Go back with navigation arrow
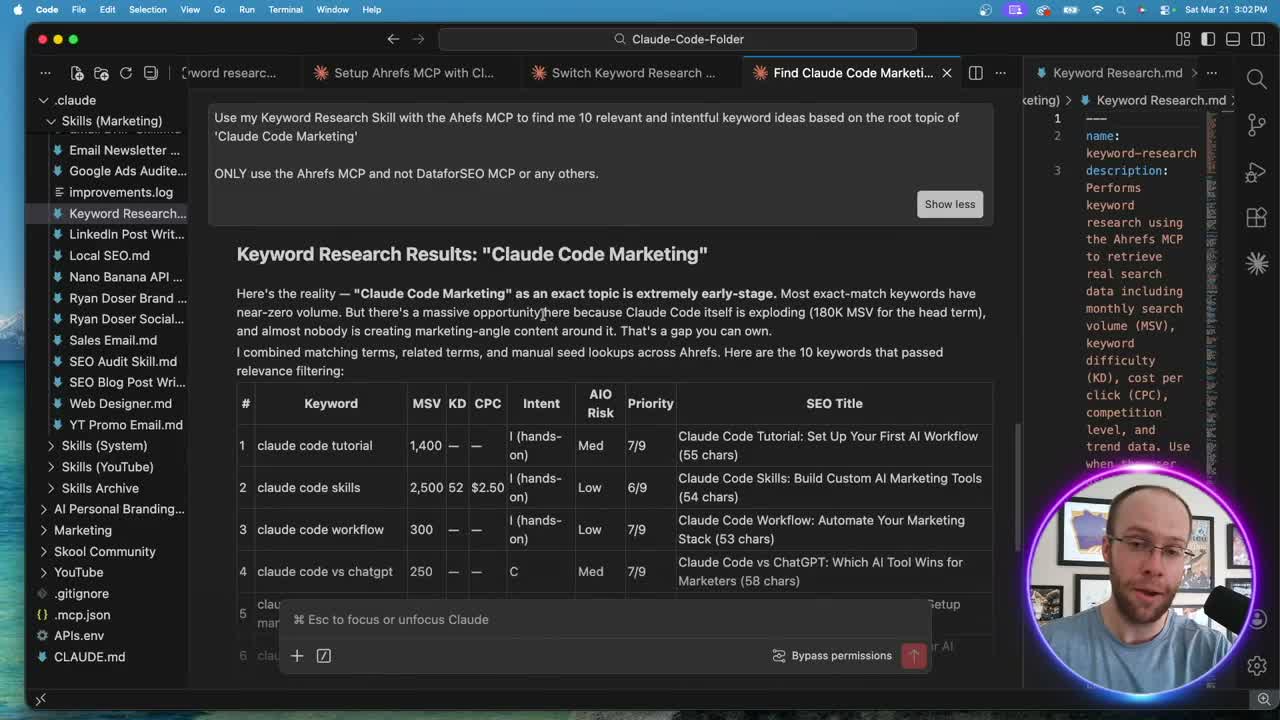The height and width of the screenshot is (720, 1280). (x=393, y=39)
